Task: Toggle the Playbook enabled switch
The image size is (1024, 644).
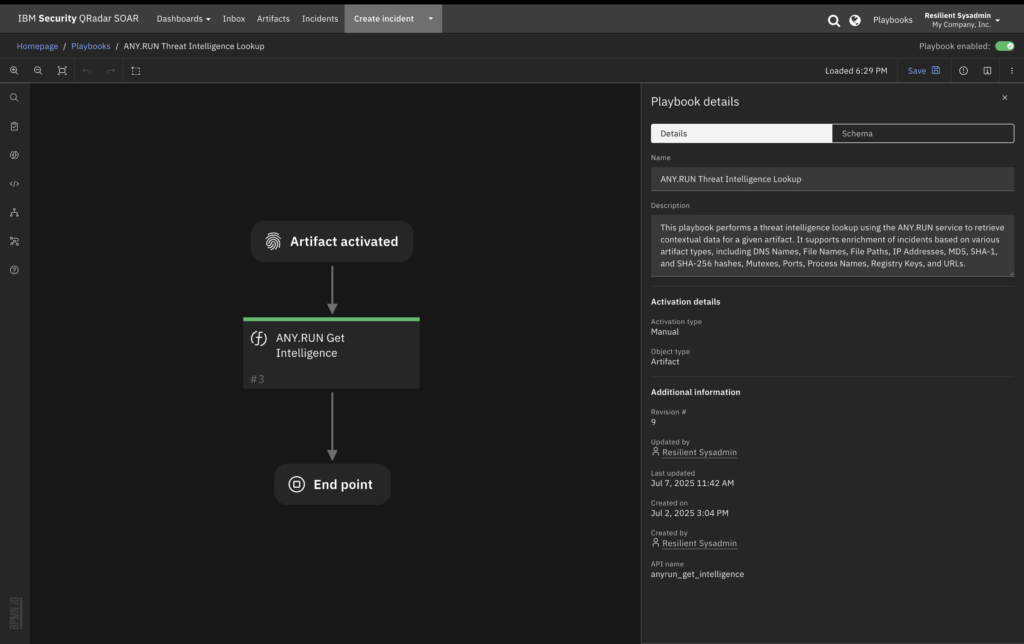Action: click(x=1003, y=46)
